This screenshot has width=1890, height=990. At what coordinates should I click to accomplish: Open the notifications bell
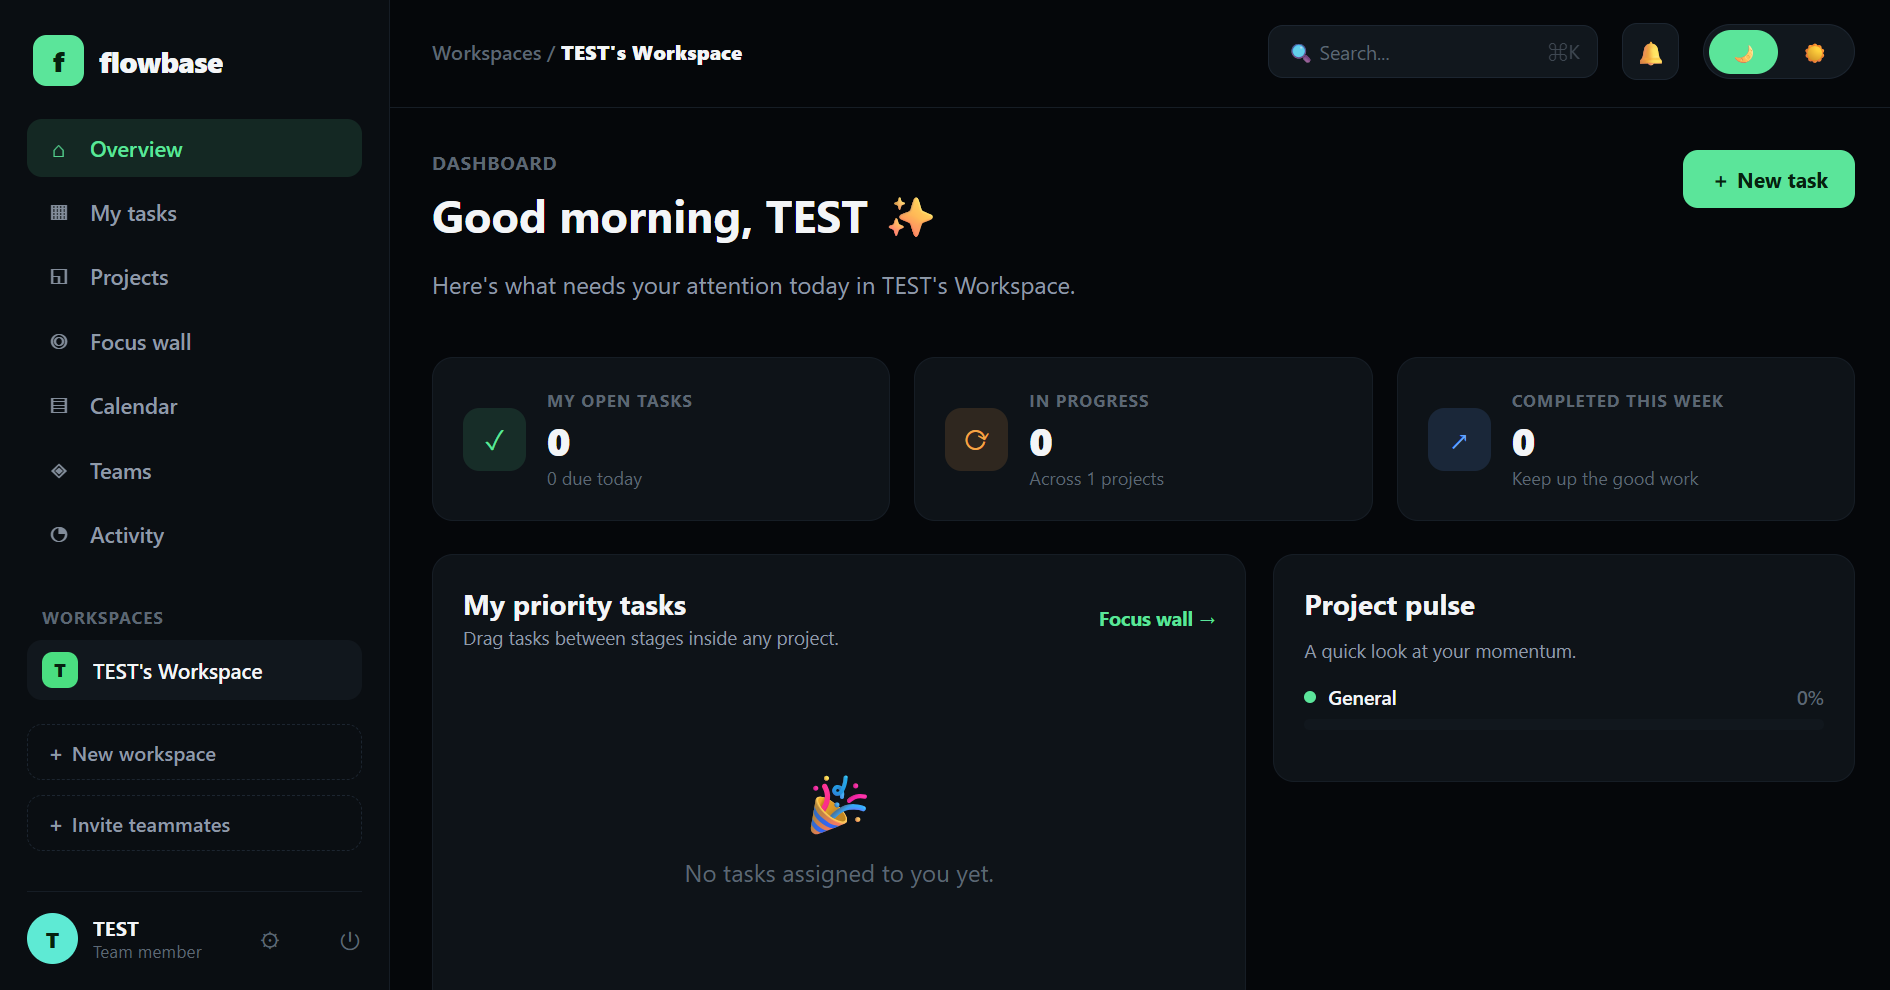point(1650,52)
